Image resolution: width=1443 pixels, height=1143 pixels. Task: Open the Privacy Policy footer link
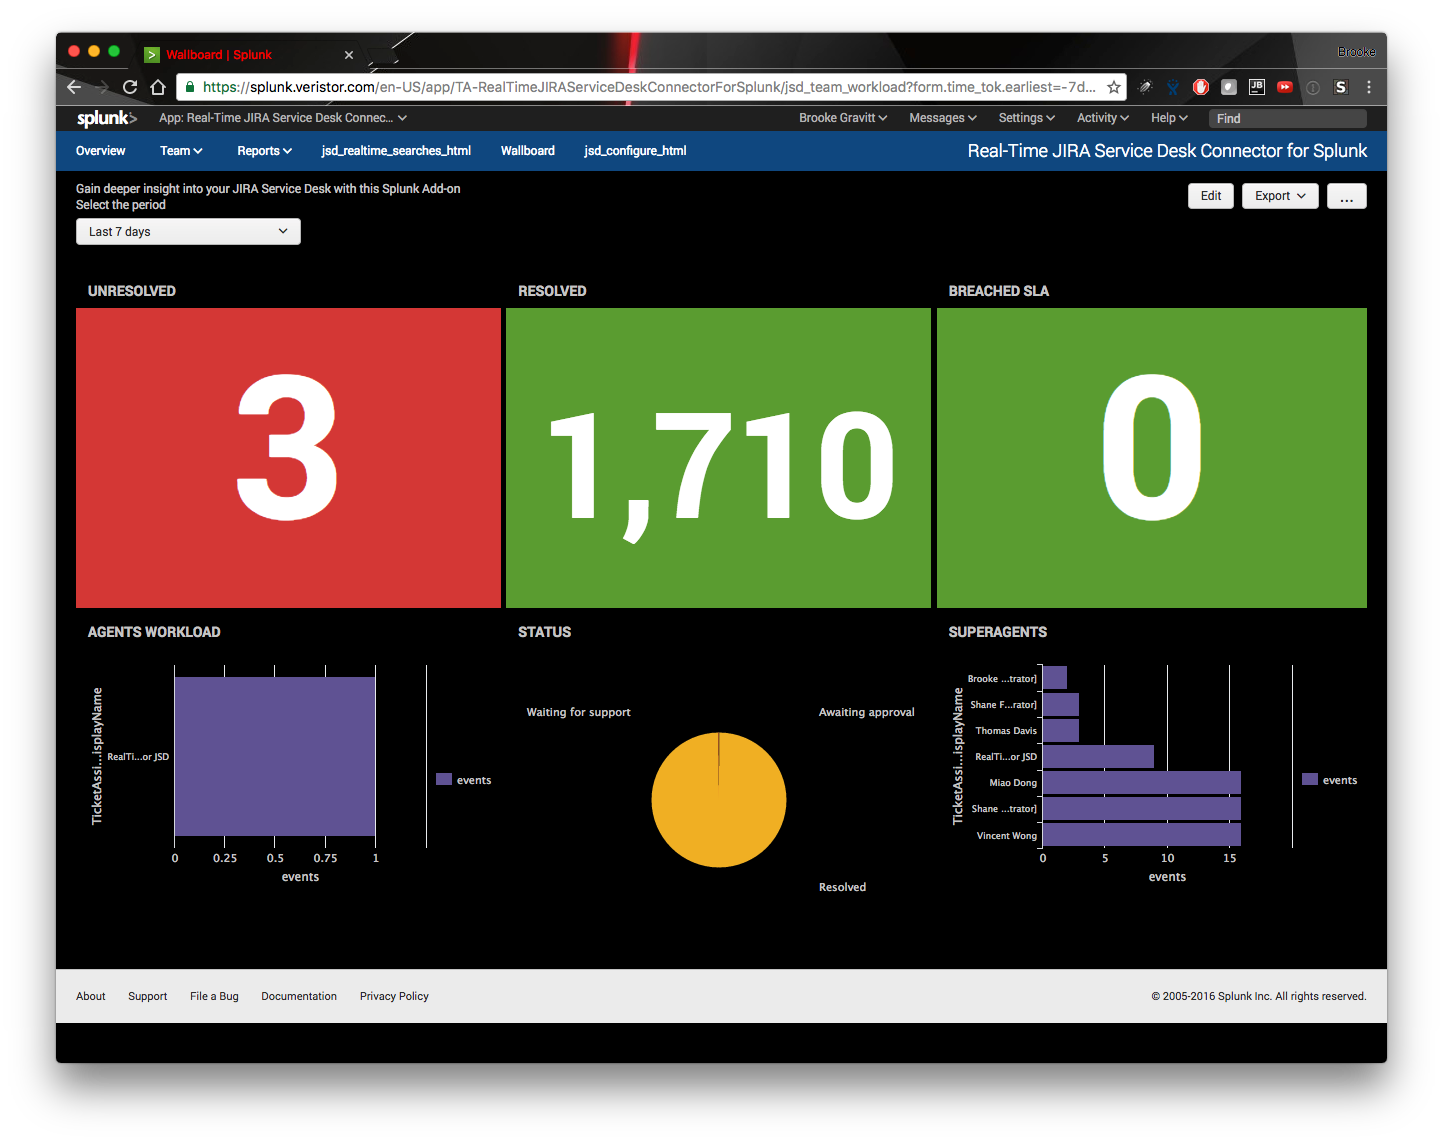(x=394, y=996)
